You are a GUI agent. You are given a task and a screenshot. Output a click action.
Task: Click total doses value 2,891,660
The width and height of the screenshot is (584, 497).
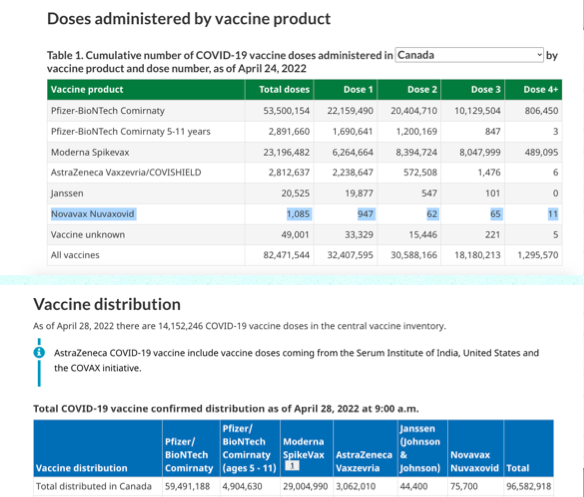pos(289,132)
